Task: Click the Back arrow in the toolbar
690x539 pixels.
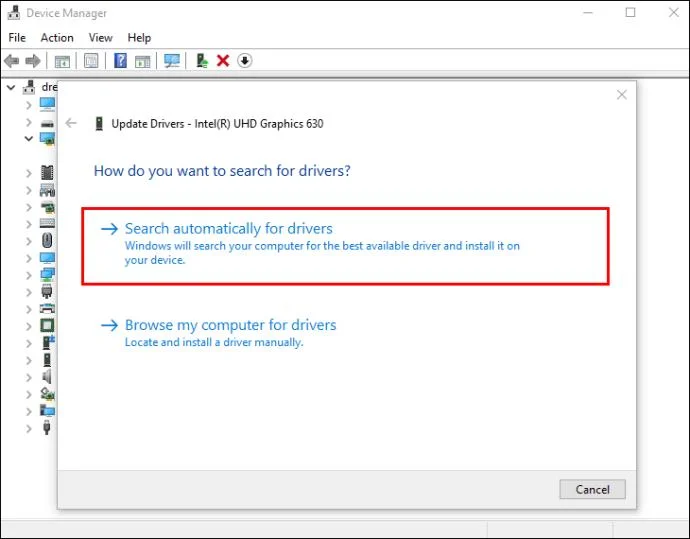Action: [x=11, y=61]
